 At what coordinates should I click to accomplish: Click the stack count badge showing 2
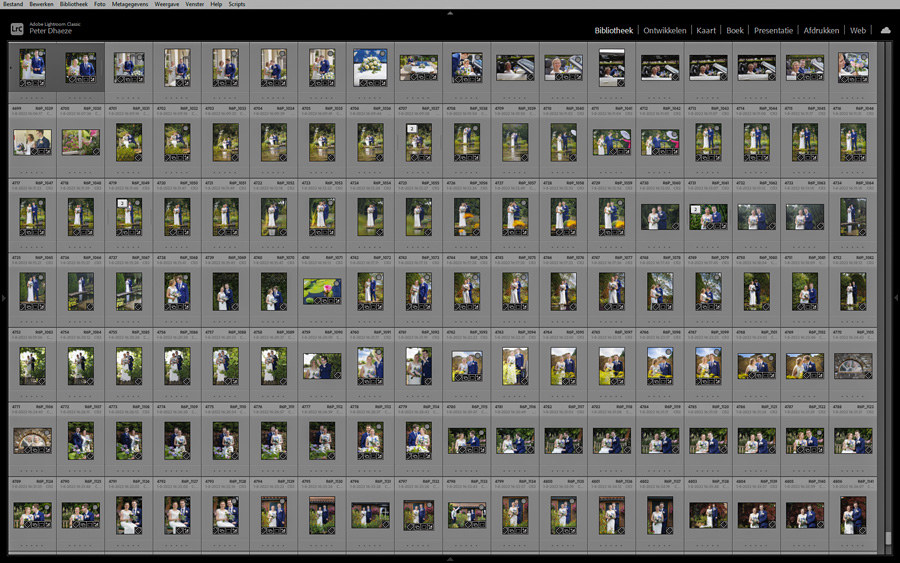click(411, 129)
